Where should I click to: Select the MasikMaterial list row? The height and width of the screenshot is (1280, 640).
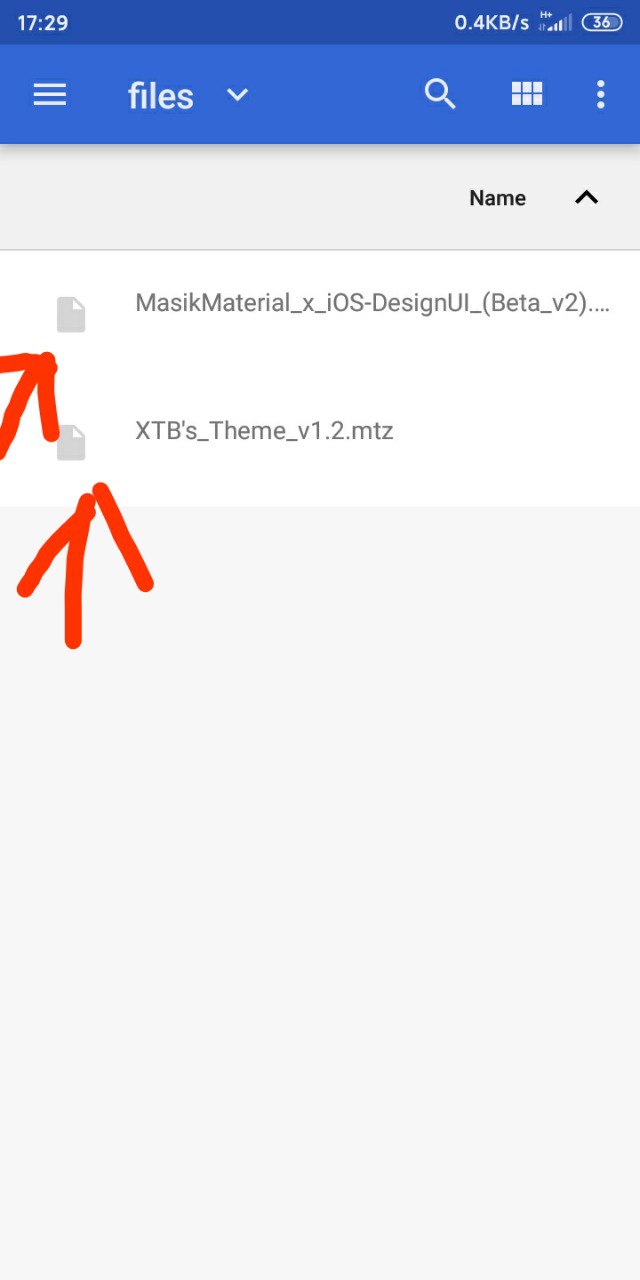click(320, 314)
